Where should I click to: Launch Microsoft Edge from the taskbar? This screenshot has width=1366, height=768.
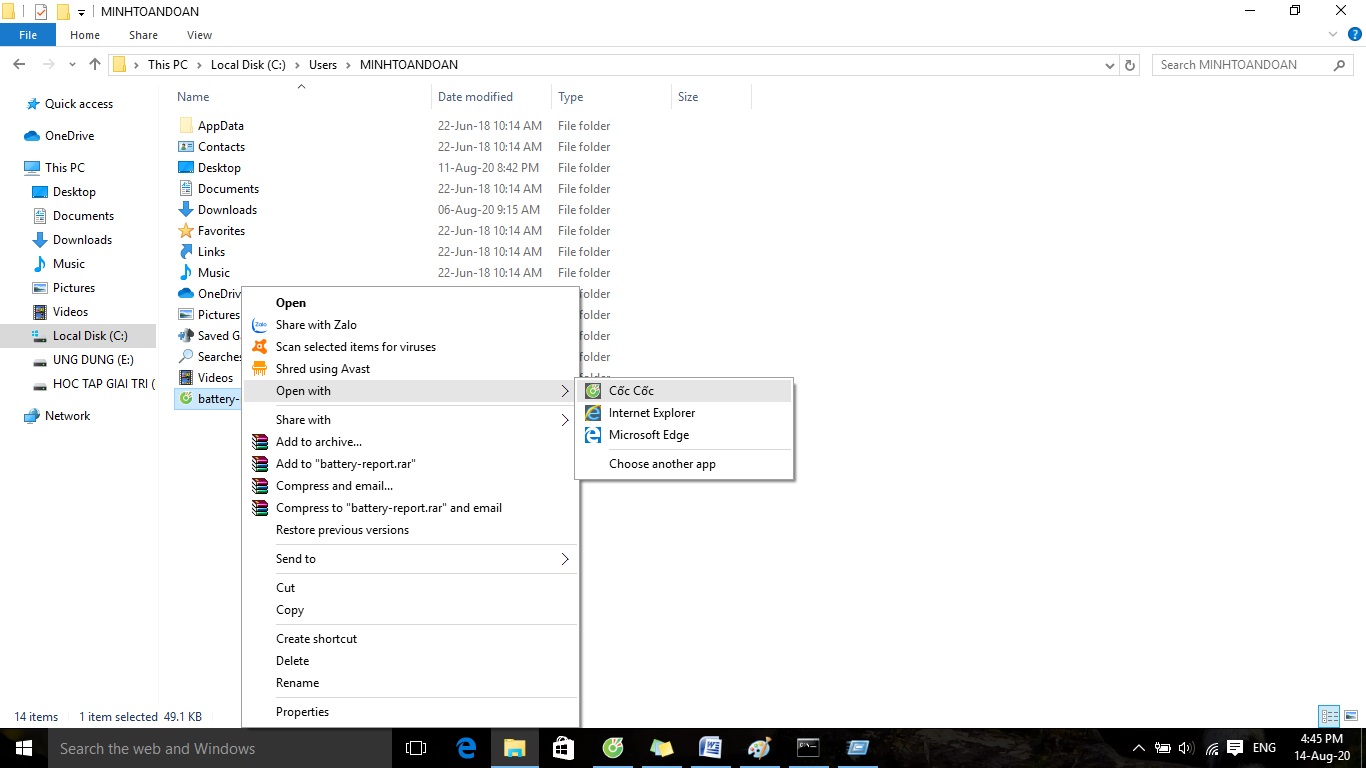(x=466, y=748)
